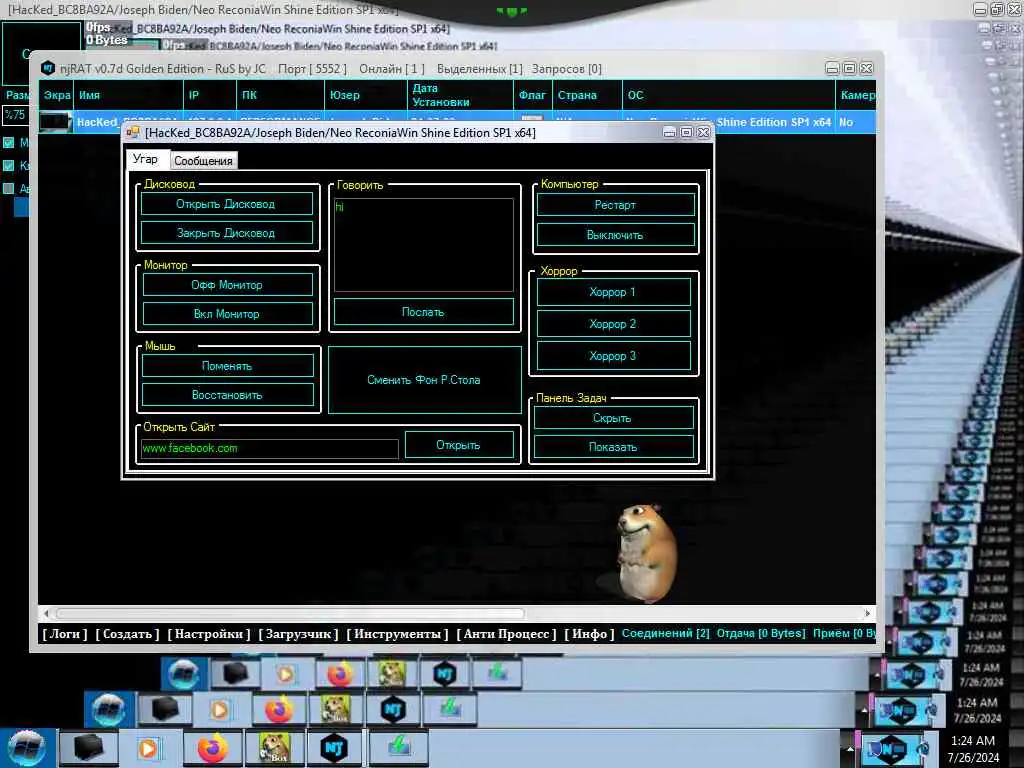The image size is (1024, 768).
Task: Click the Рестарт computer button
Action: click(615, 204)
